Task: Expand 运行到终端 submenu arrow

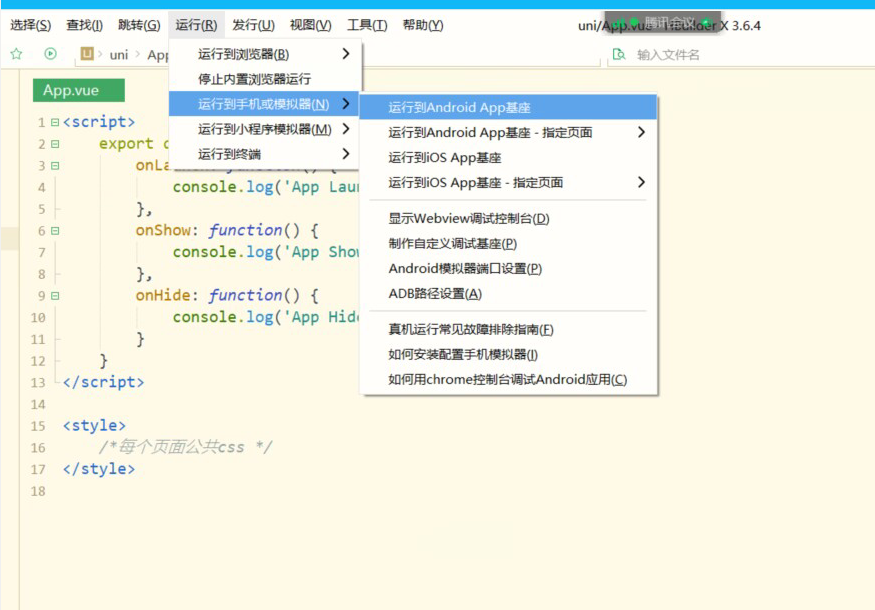Action: (x=346, y=153)
